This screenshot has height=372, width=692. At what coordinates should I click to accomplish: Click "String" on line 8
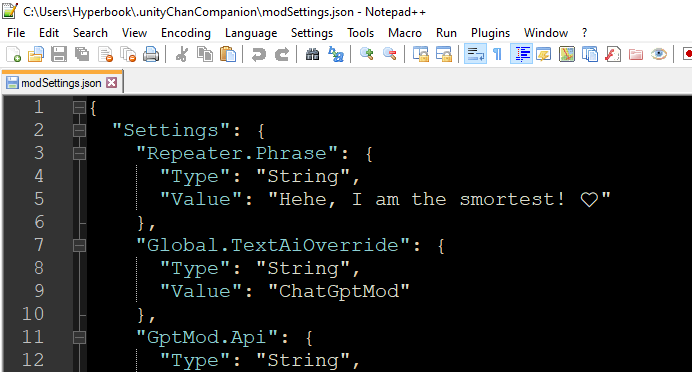[303, 268]
